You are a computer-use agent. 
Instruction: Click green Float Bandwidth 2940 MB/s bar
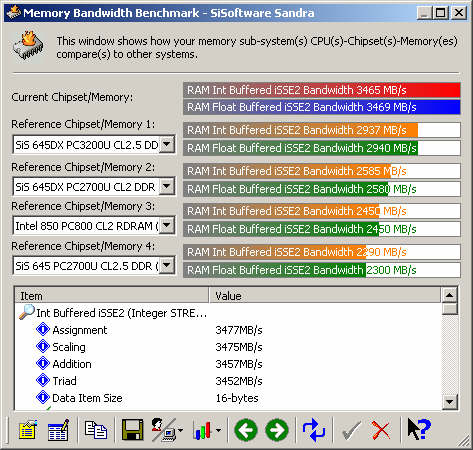[322, 148]
